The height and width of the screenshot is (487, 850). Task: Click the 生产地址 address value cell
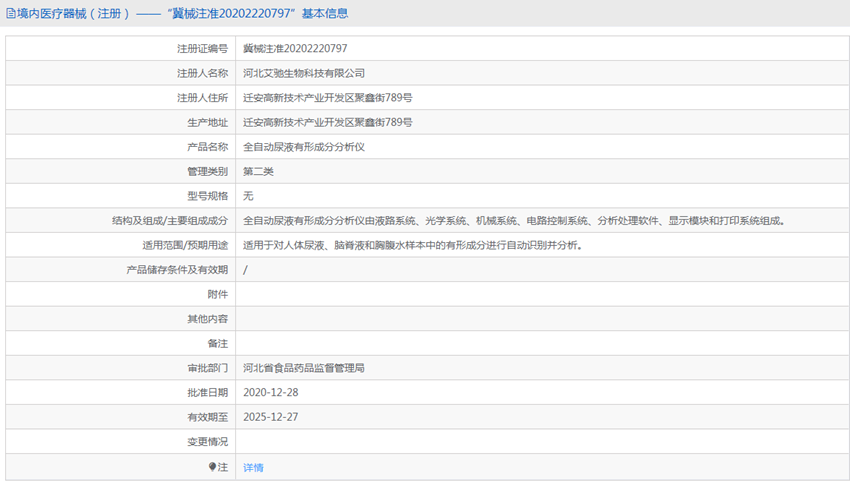coord(542,122)
